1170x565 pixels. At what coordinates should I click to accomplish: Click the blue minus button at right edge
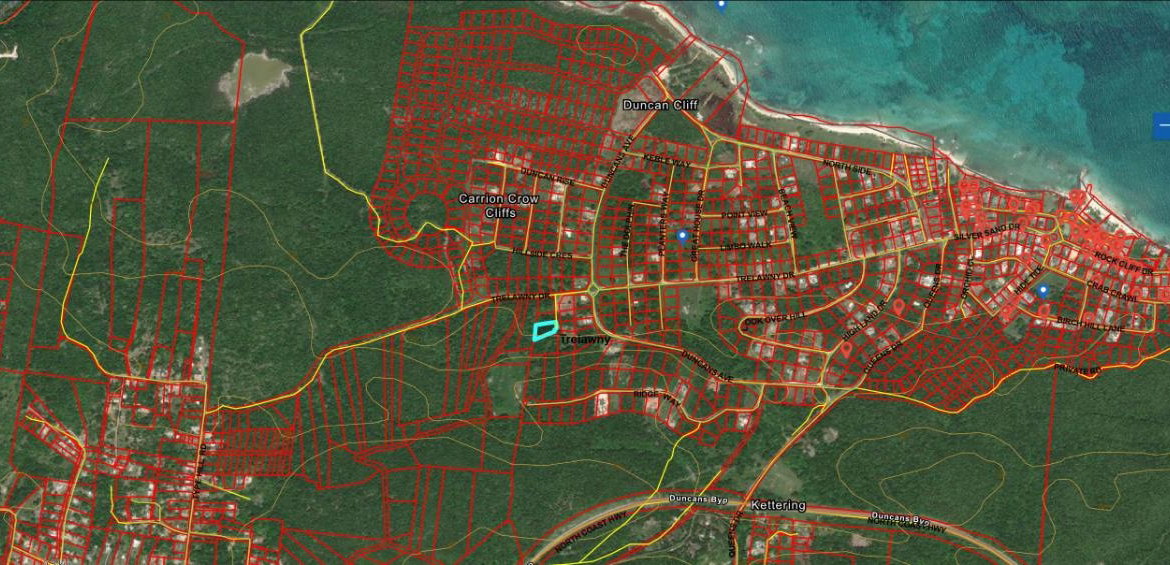click(1161, 125)
